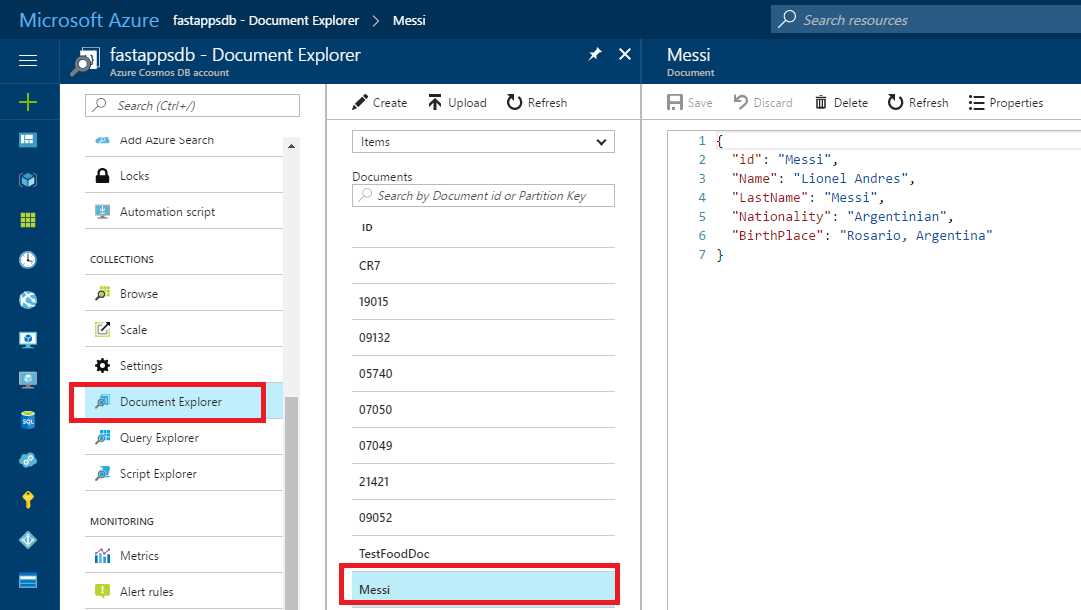This screenshot has width=1081, height=610.
Task: Click fastappsdb - Document Explorer breadcrumb
Action: pyautogui.click(x=265, y=21)
